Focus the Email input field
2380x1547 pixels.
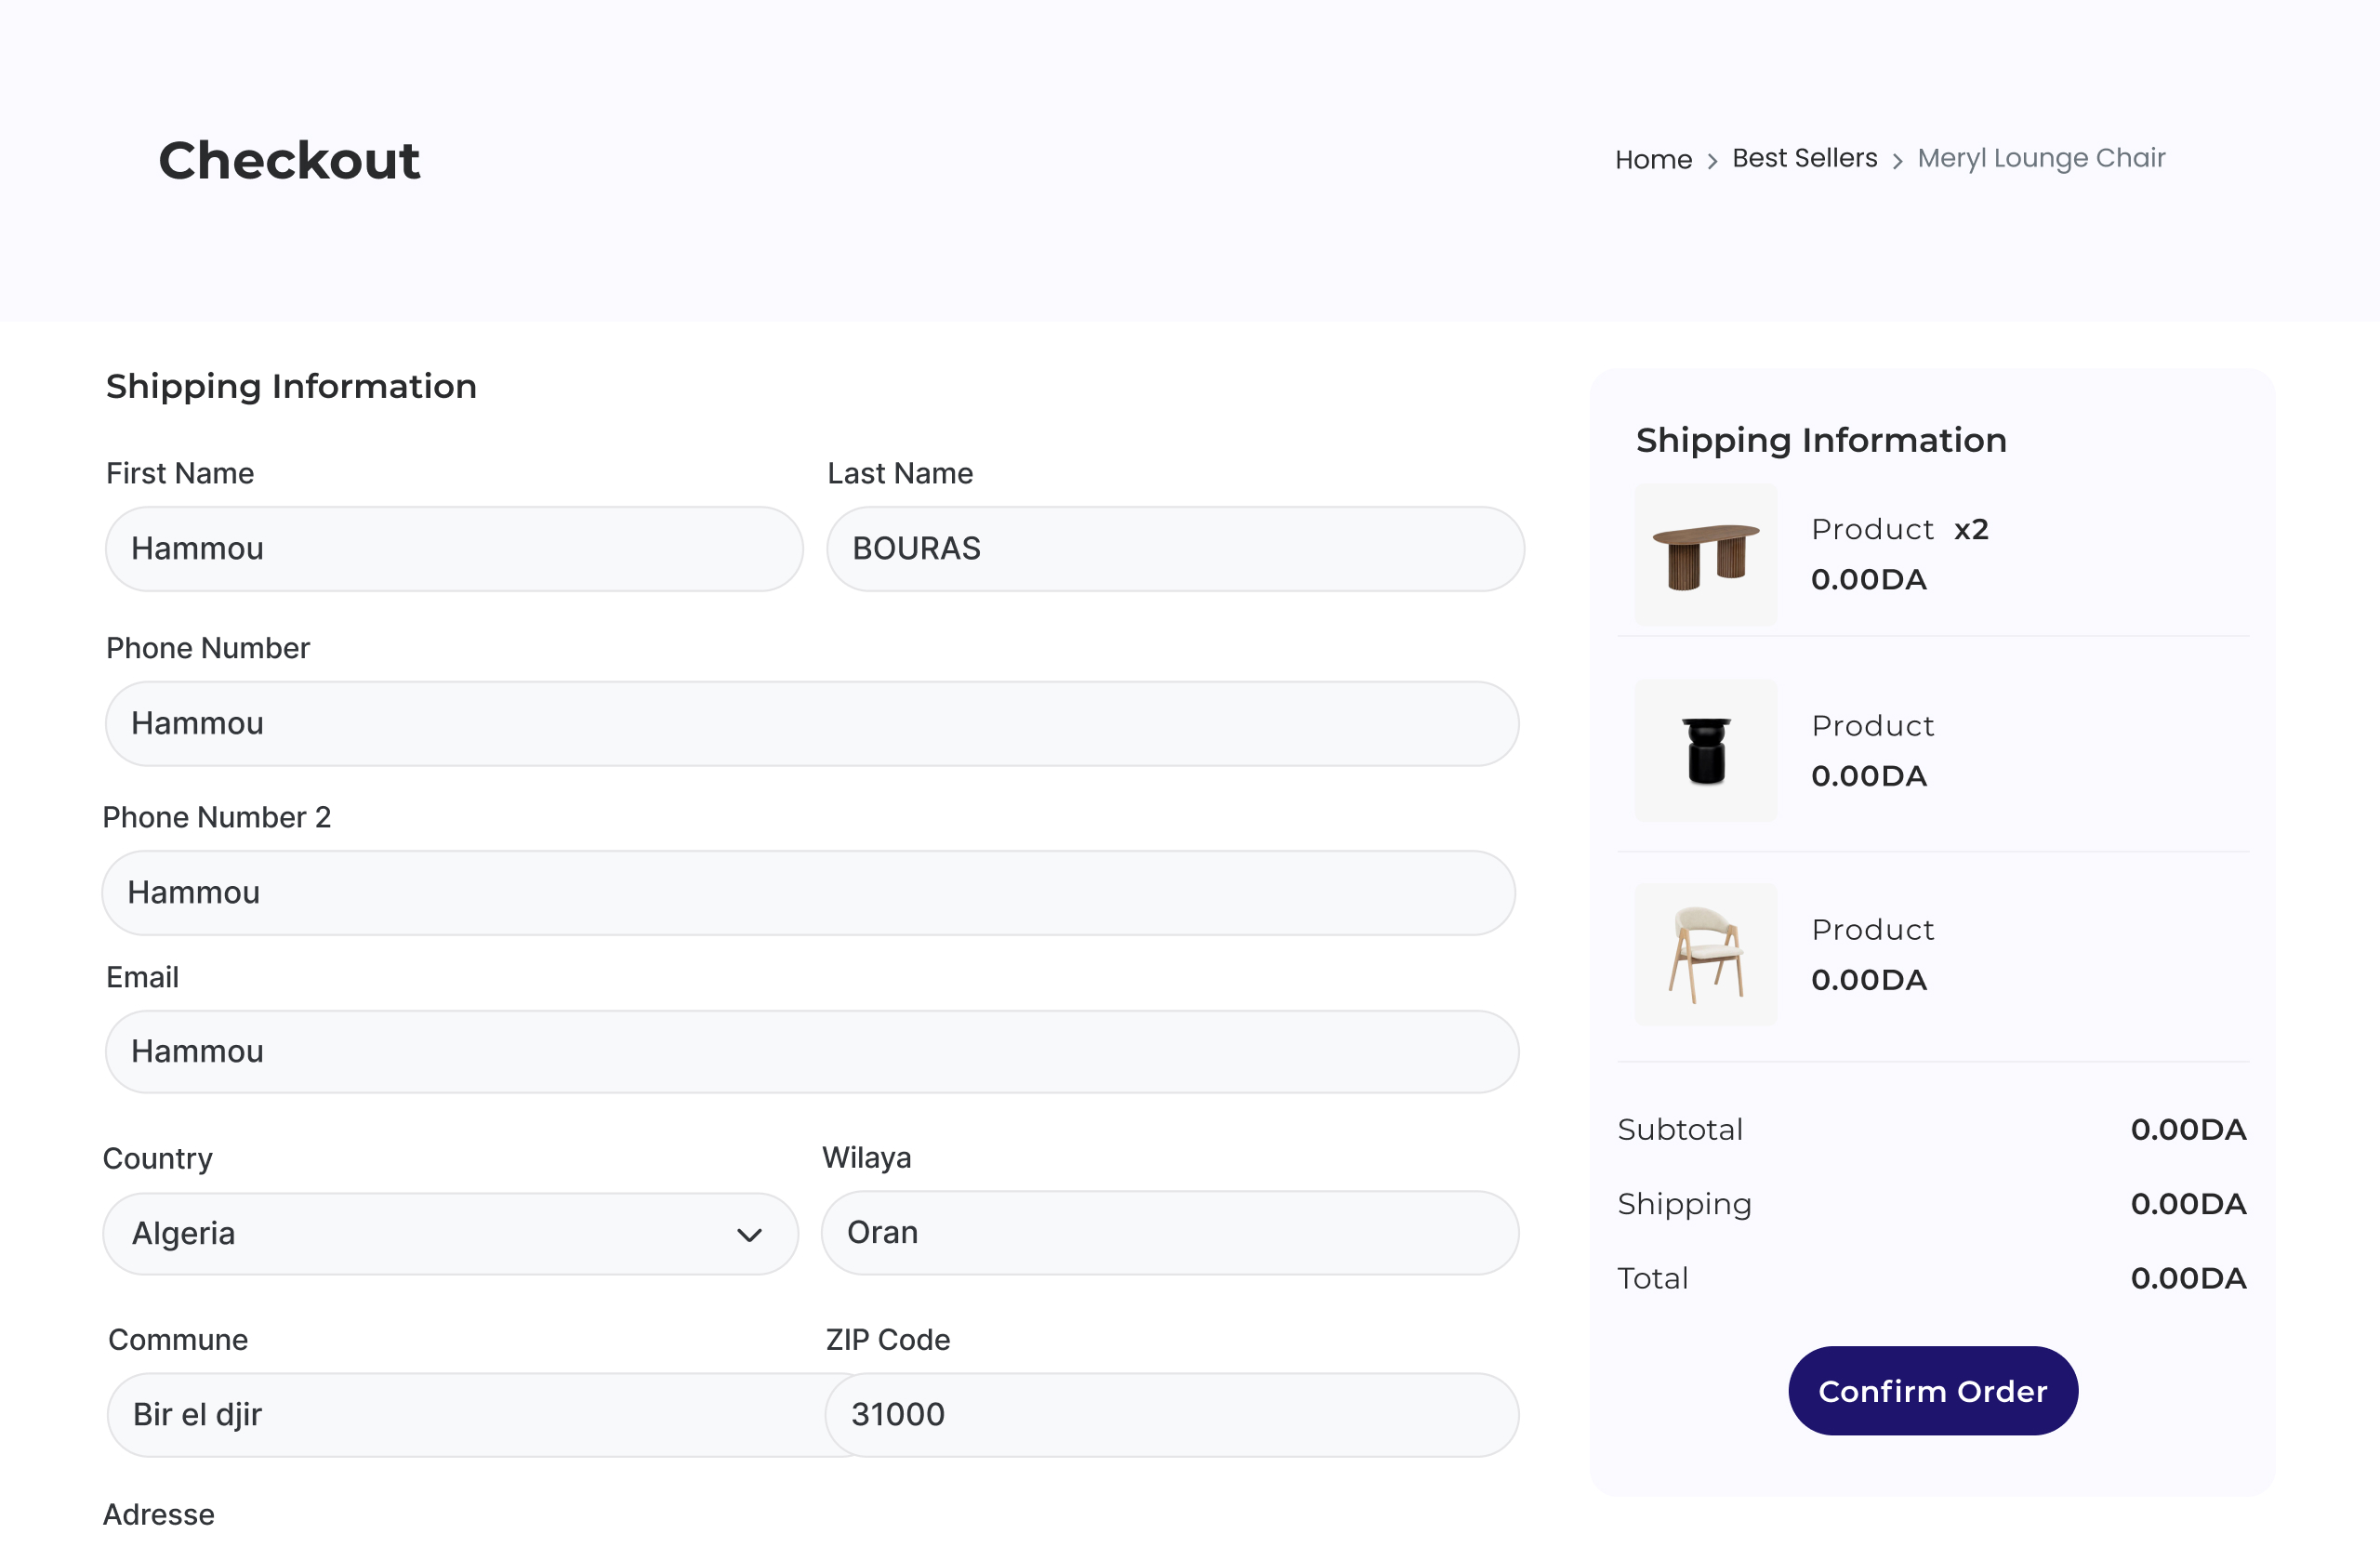click(812, 1051)
